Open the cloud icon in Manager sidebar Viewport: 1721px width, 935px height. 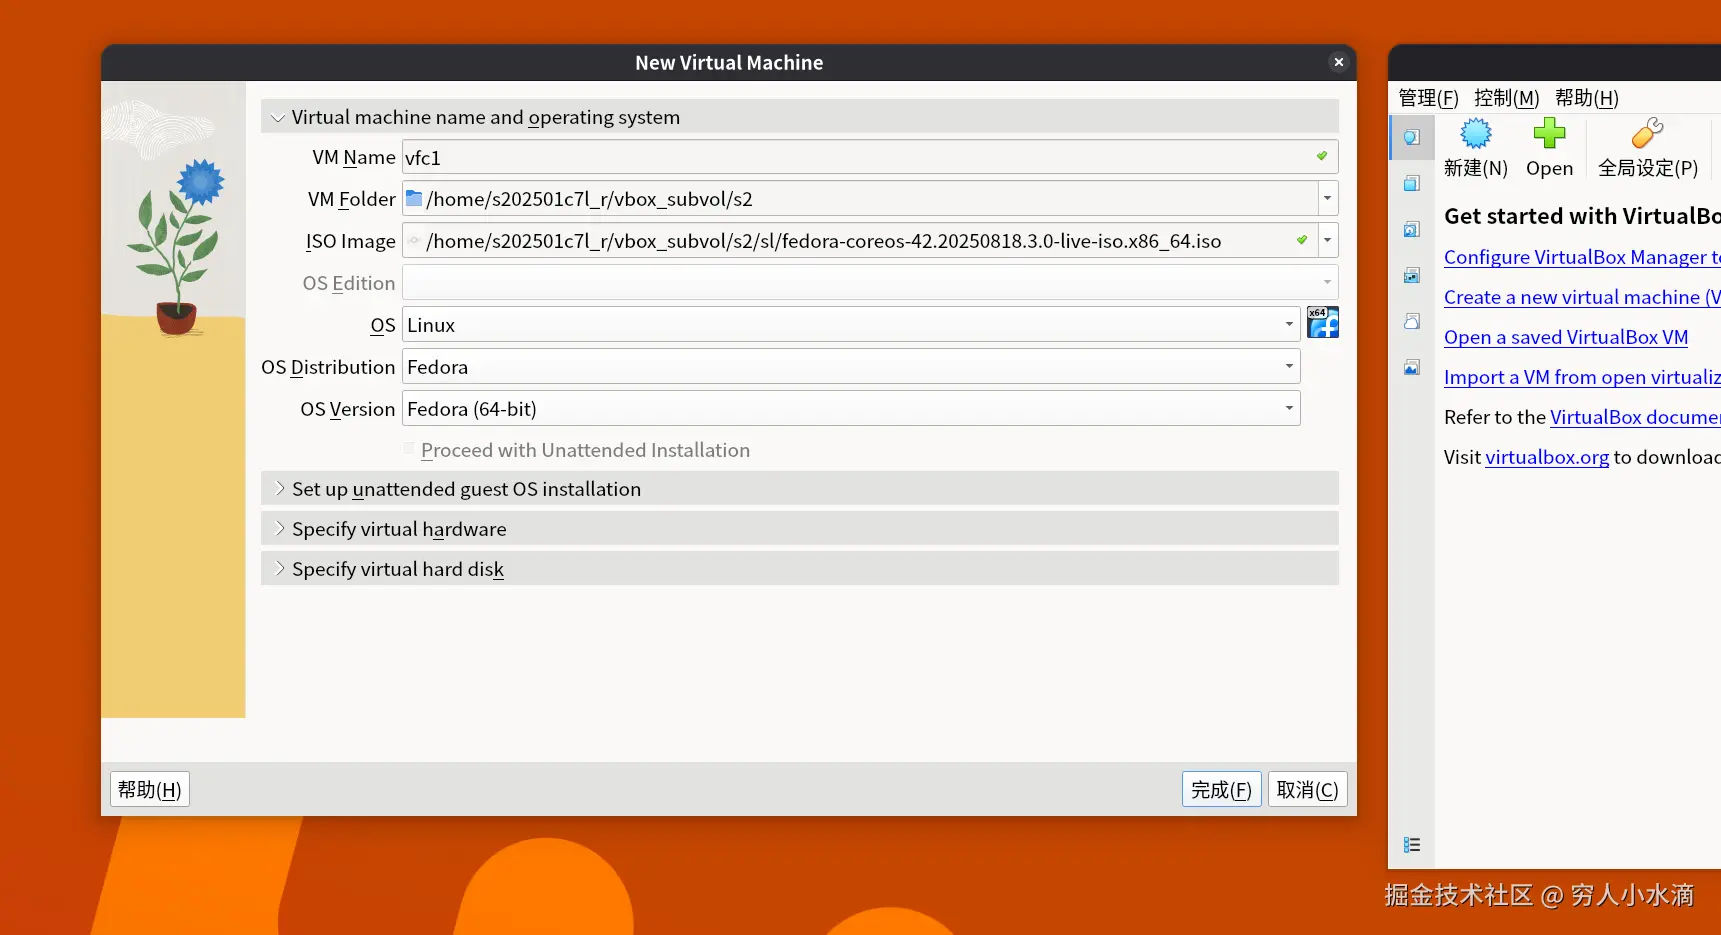pyautogui.click(x=1412, y=321)
